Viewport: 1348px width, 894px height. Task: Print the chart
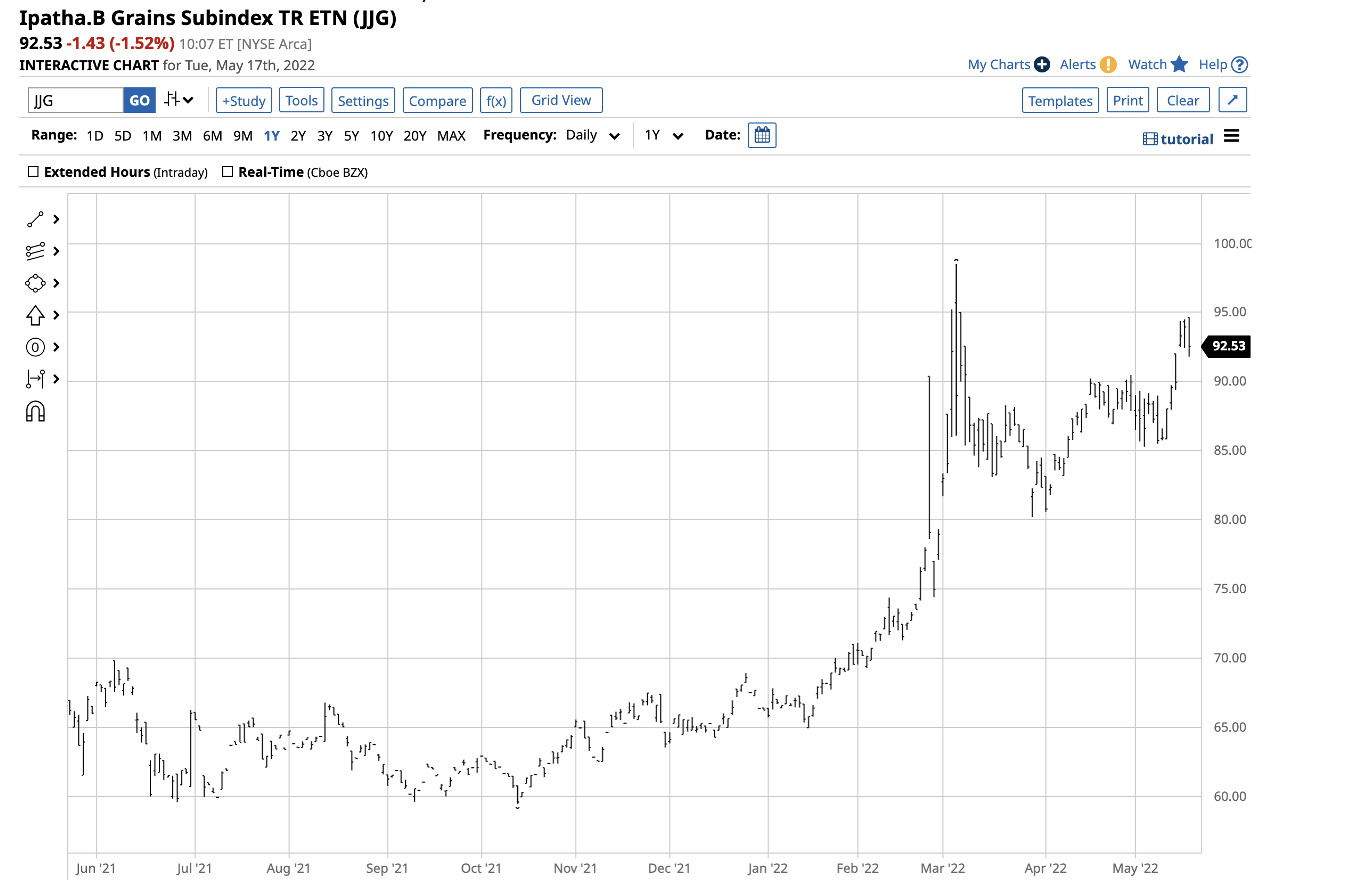(x=1128, y=100)
